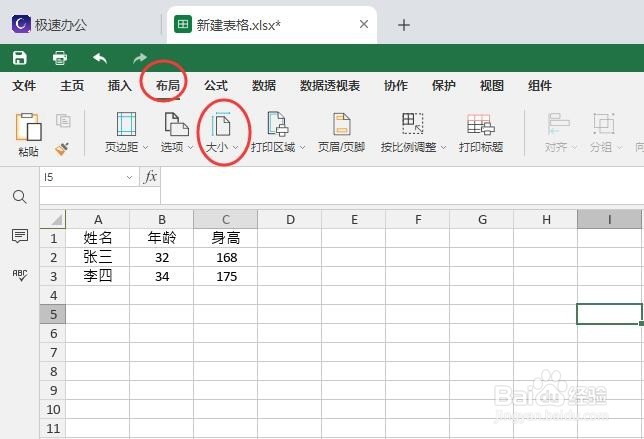Switch to the 布局 tab
Viewport: 644px width, 439px height.
click(168, 85)
